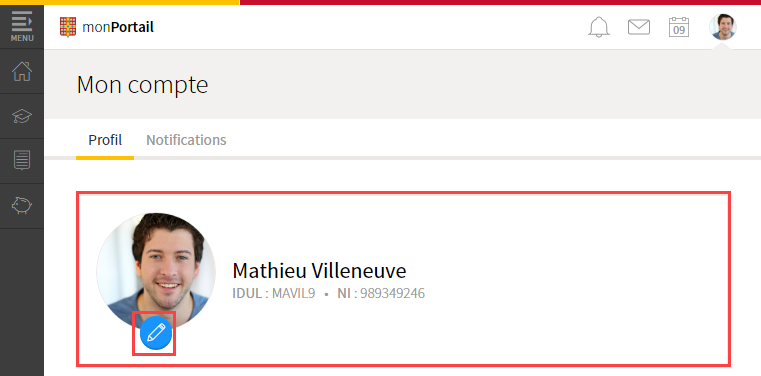This screenshot has width=761, height=376.
Task: Click the NI number 989349246
Action: click(x=392, y=294)
